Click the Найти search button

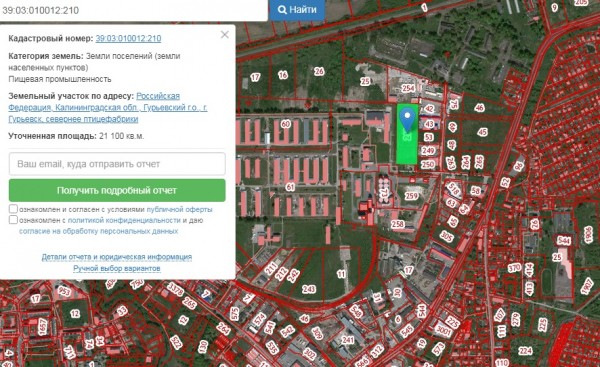click(297, 10)
